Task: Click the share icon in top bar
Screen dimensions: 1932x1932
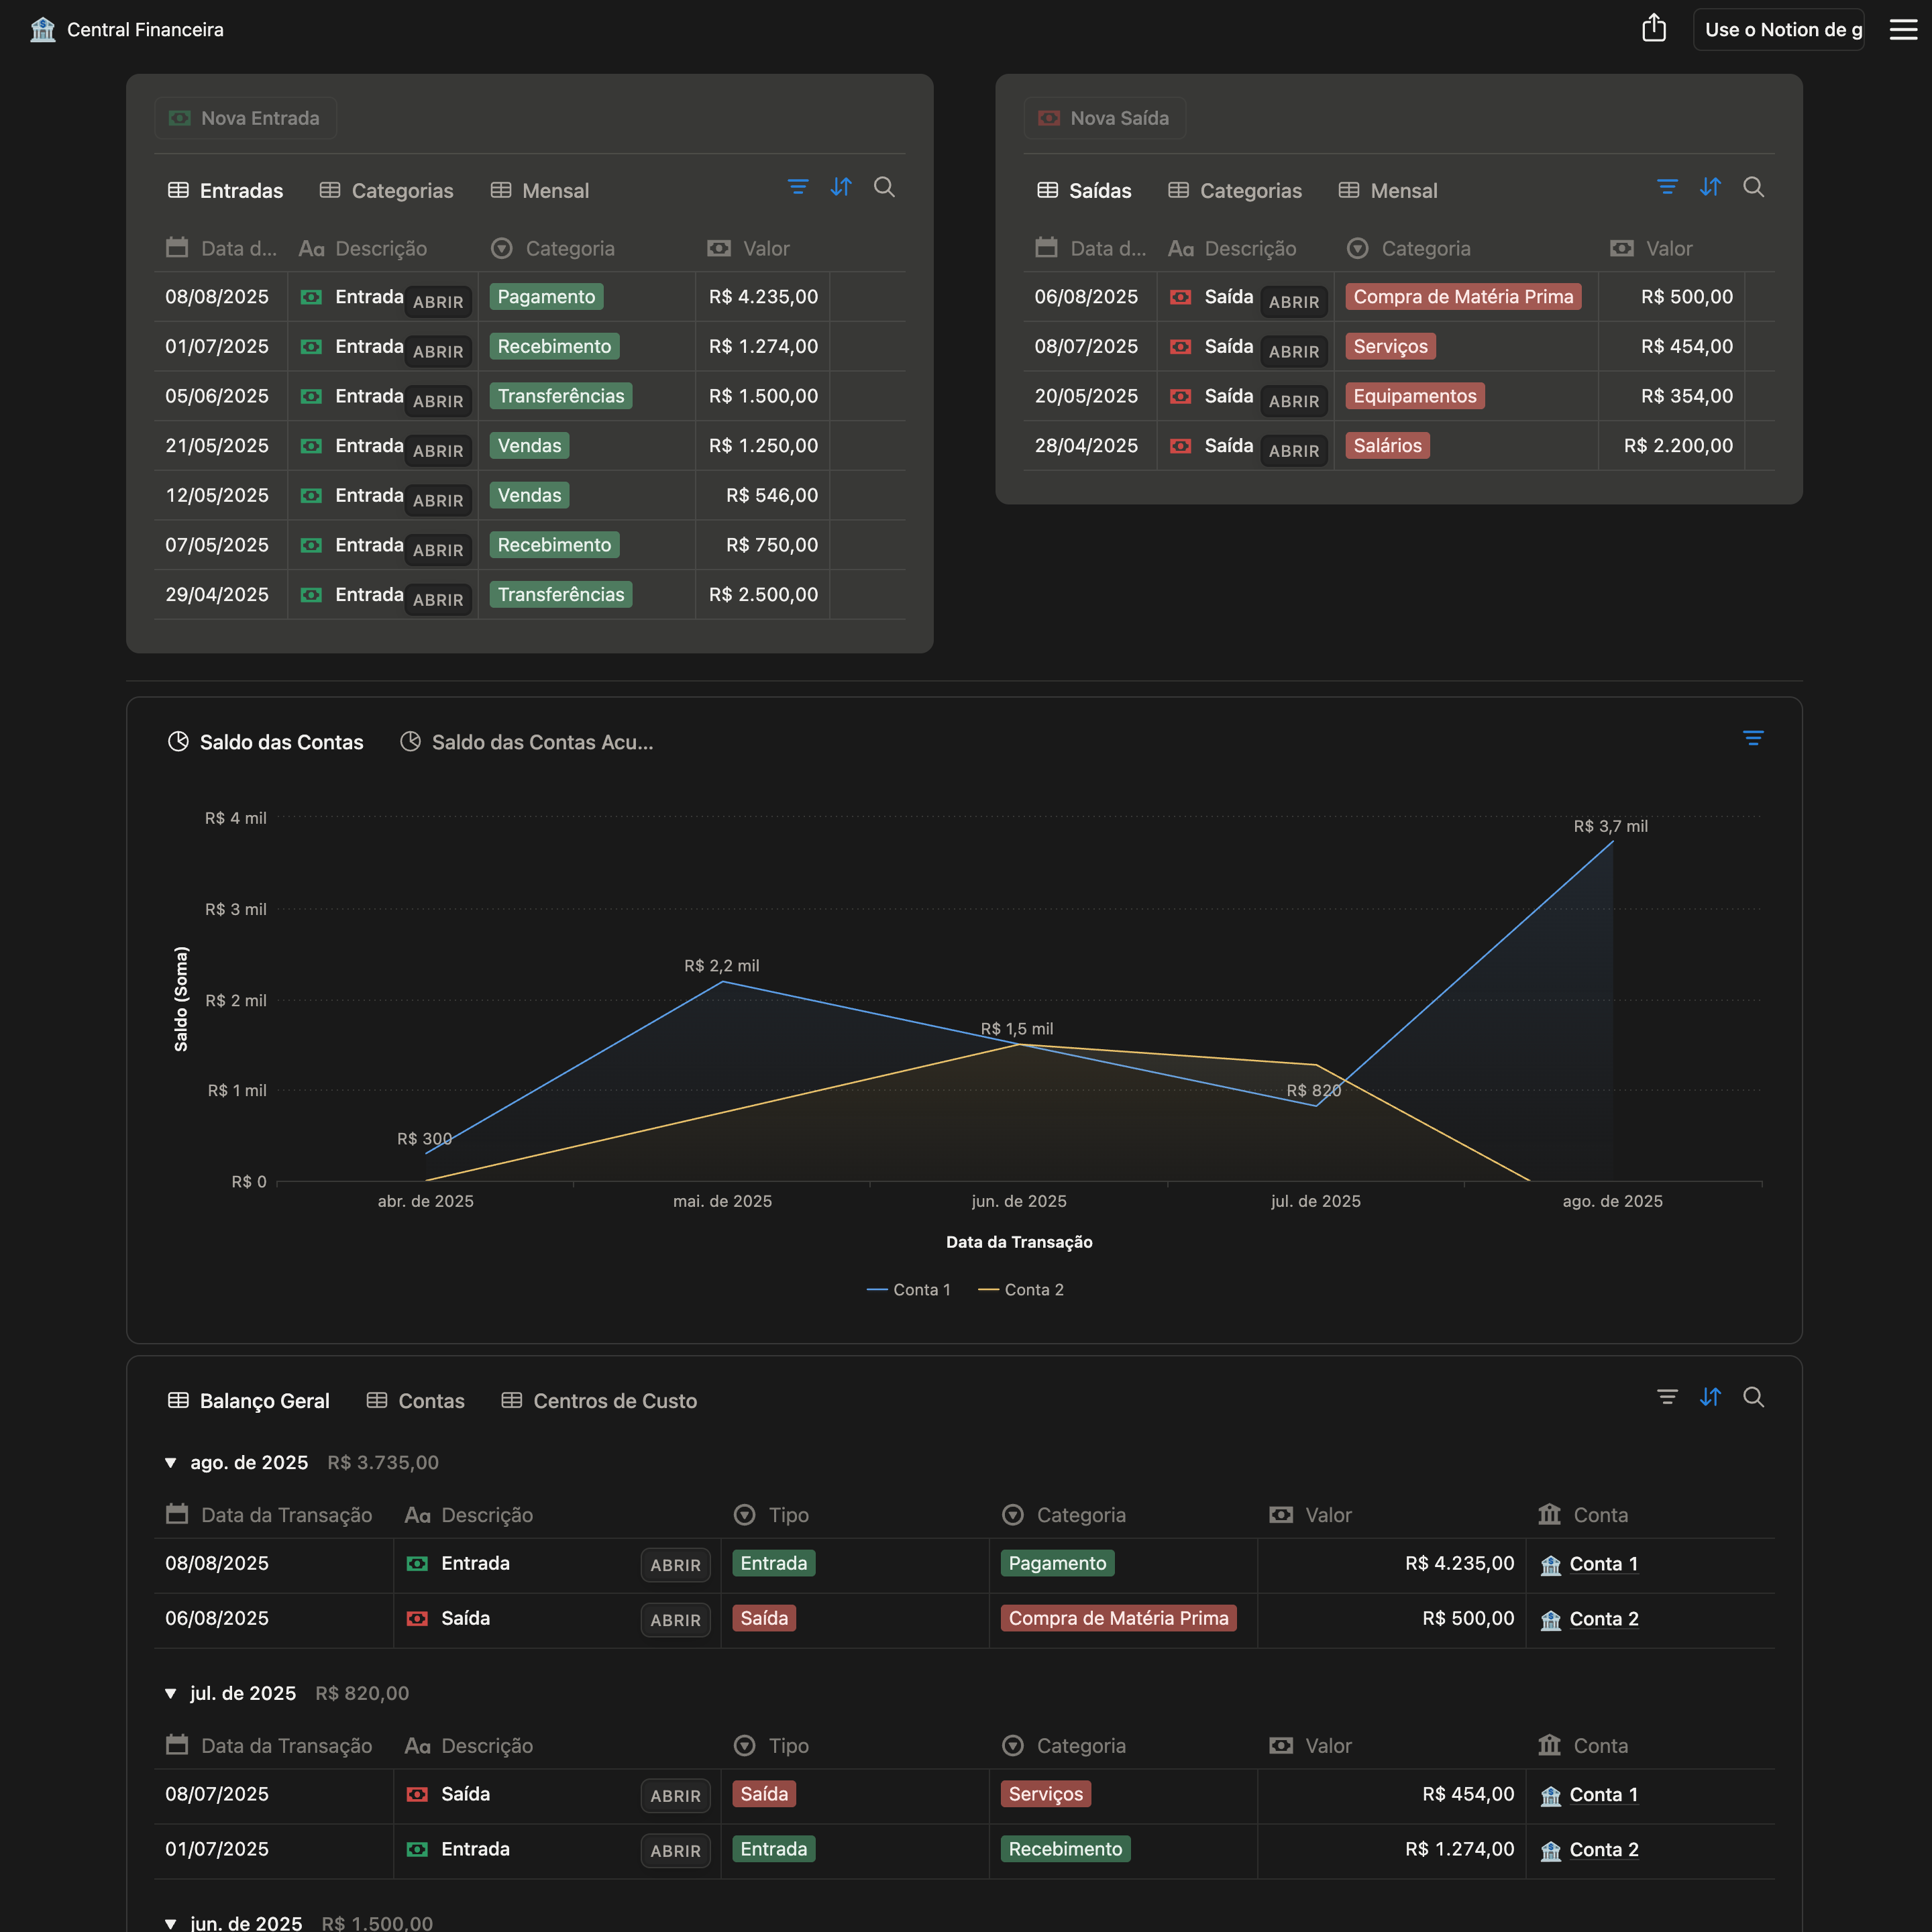Action: pos(1653,29)
